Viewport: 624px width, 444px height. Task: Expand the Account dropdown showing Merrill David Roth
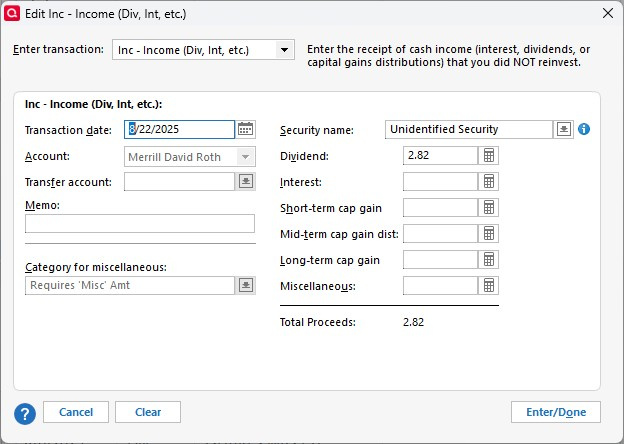pyautogui.click(x=246, y=157)
